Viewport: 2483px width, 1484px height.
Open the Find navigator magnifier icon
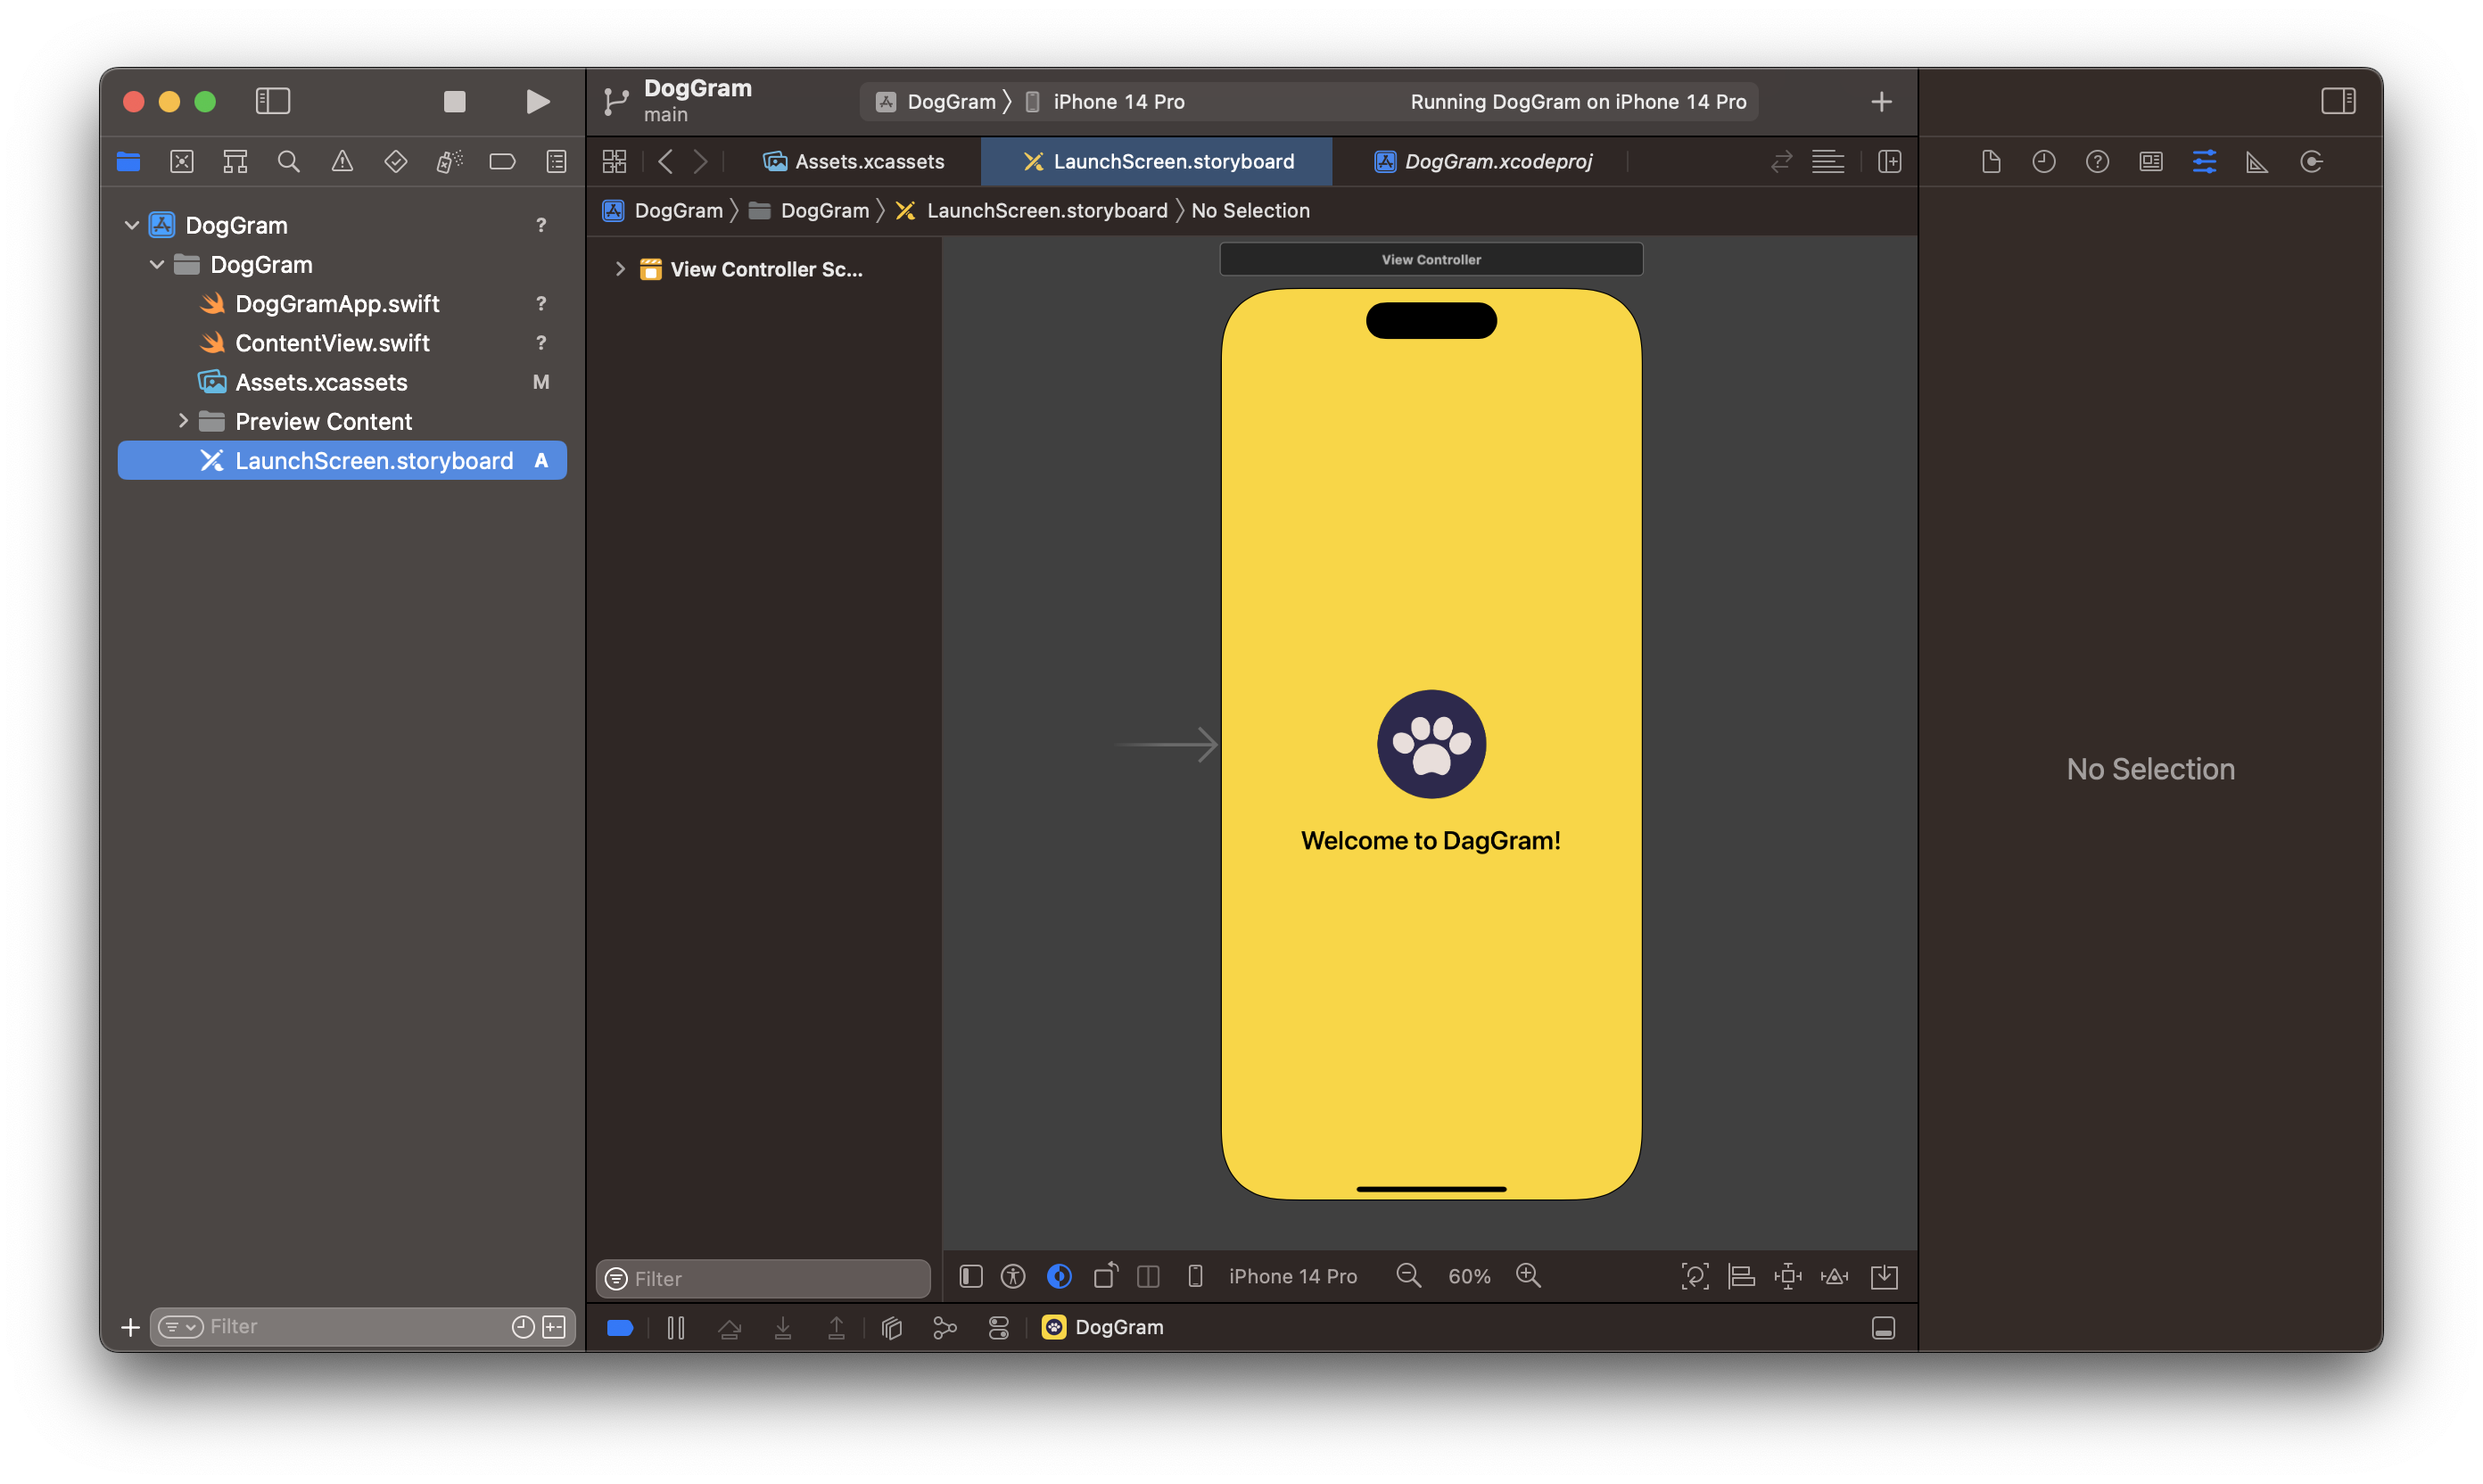pos(289,161)
